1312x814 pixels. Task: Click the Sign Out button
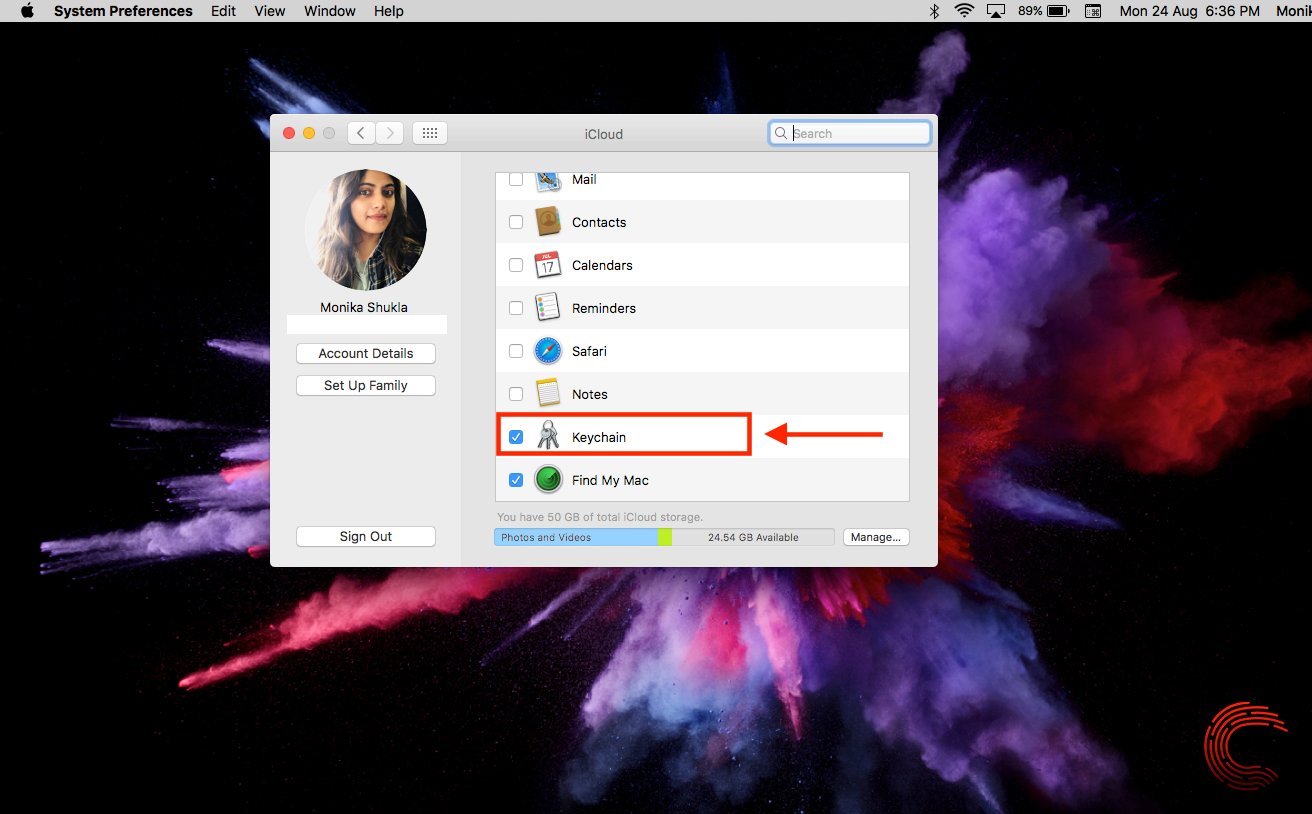(366, 536)
